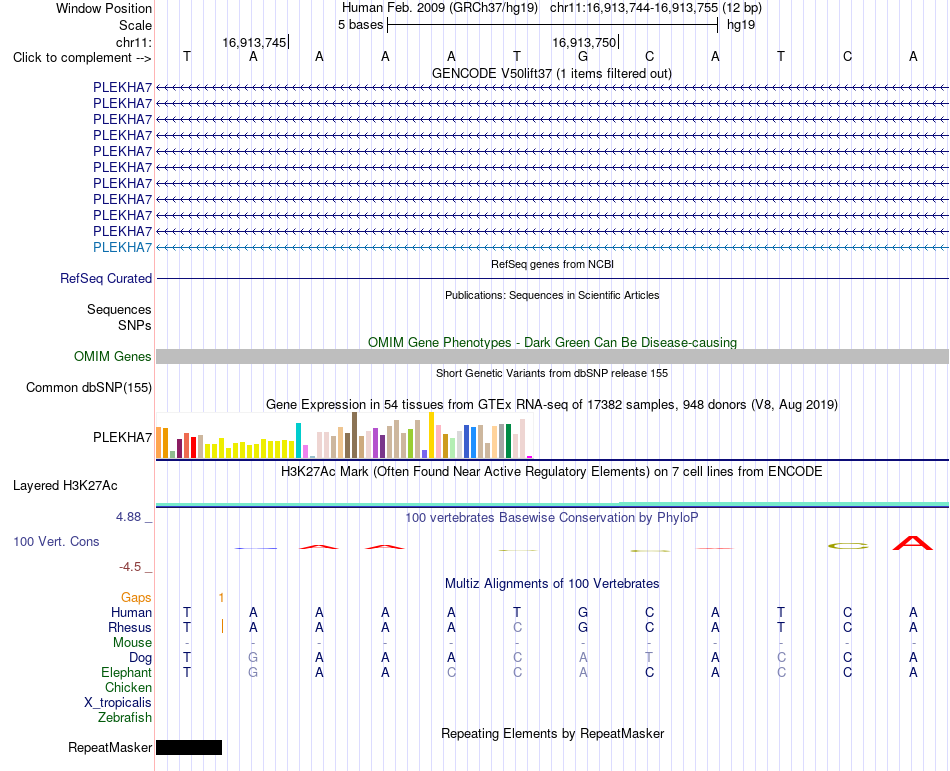Screen dimensions: 950x771
Task: Click 'Multiz Alignments of 100 Vertebrates' title
Action: point(552,584)
